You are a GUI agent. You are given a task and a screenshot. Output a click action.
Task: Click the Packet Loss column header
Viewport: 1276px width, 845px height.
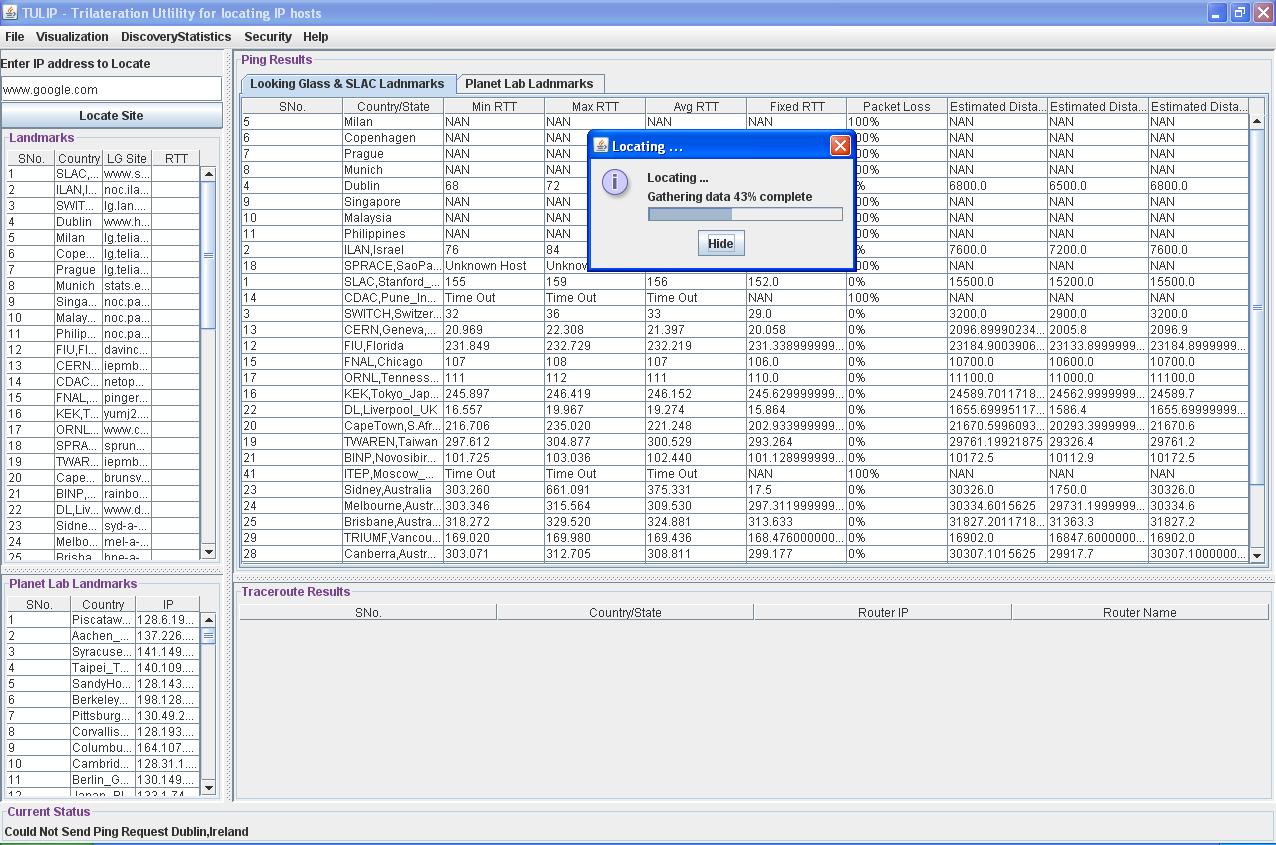click(896, 106)
